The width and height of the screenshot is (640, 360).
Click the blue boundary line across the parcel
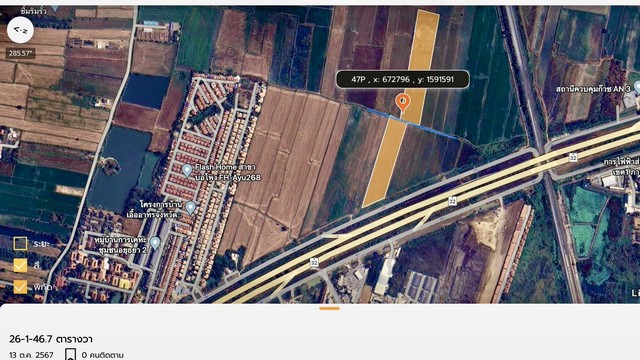(412, 124)
